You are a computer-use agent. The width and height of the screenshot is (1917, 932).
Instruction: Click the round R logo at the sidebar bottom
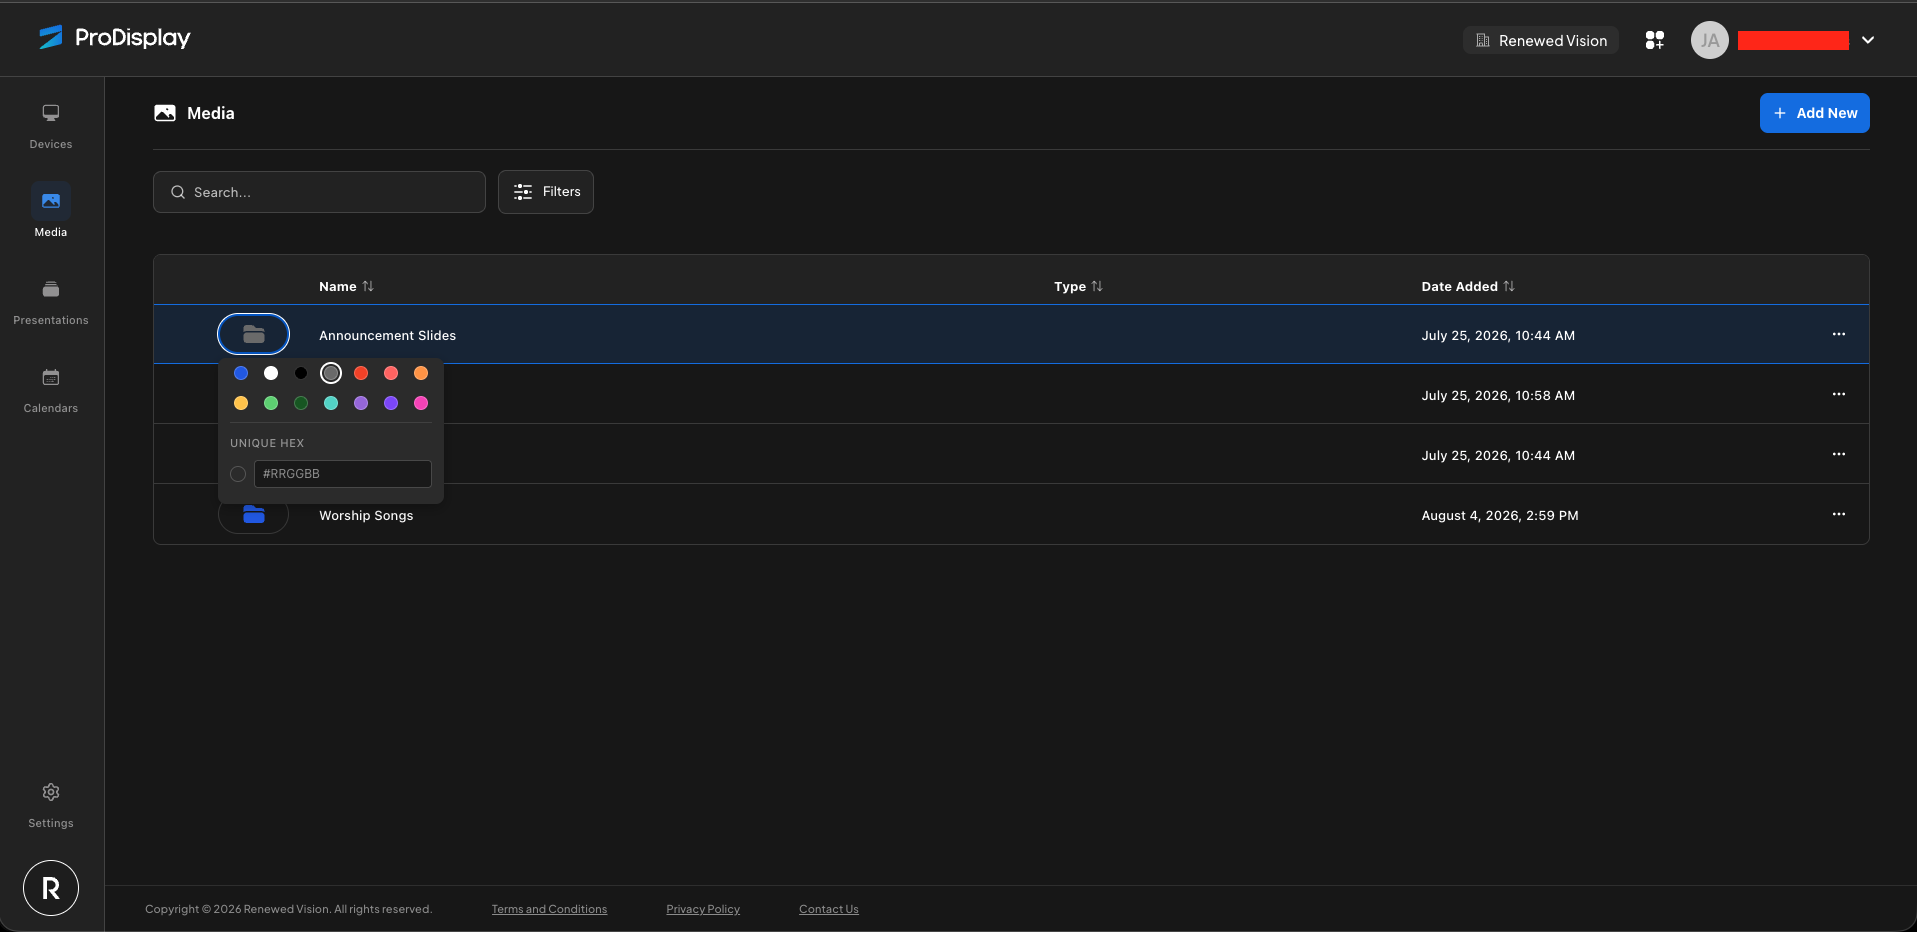pos(51,888)
